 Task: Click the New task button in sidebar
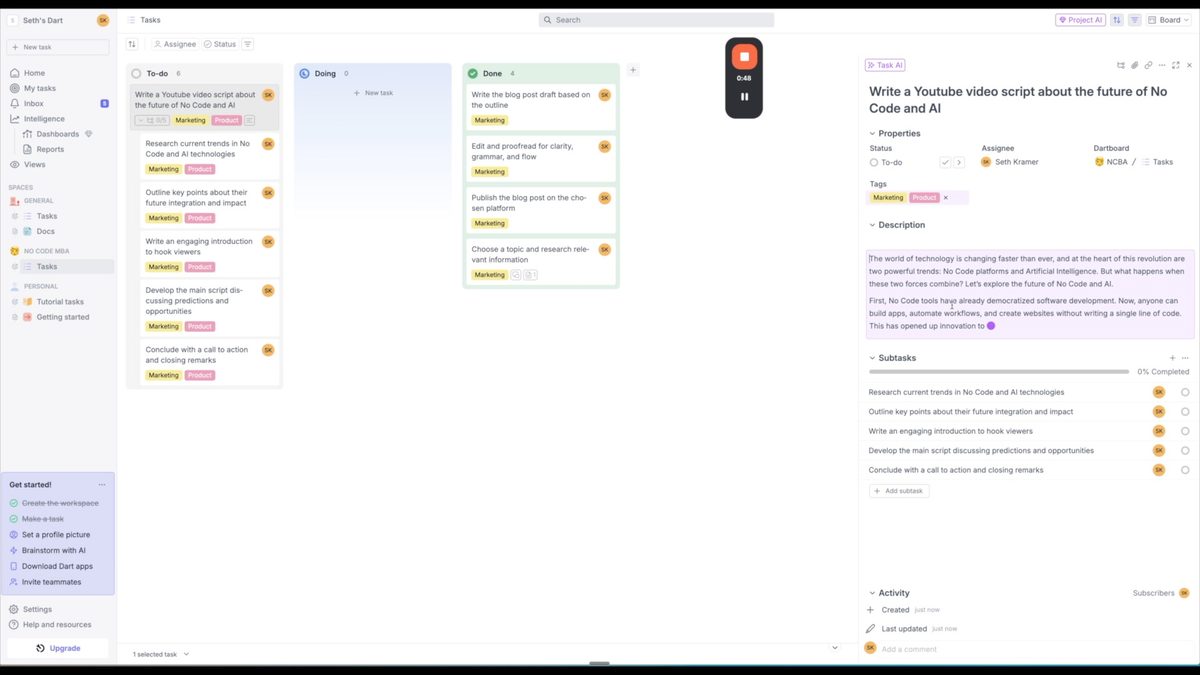point(58,47)
